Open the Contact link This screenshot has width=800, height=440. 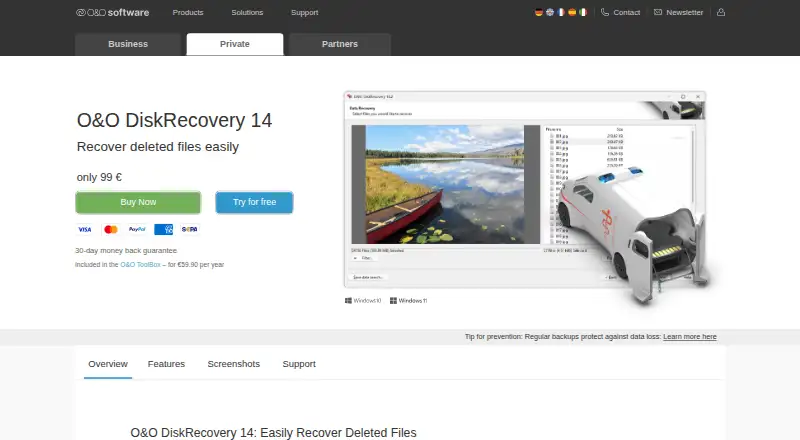[x=627, y=12]
